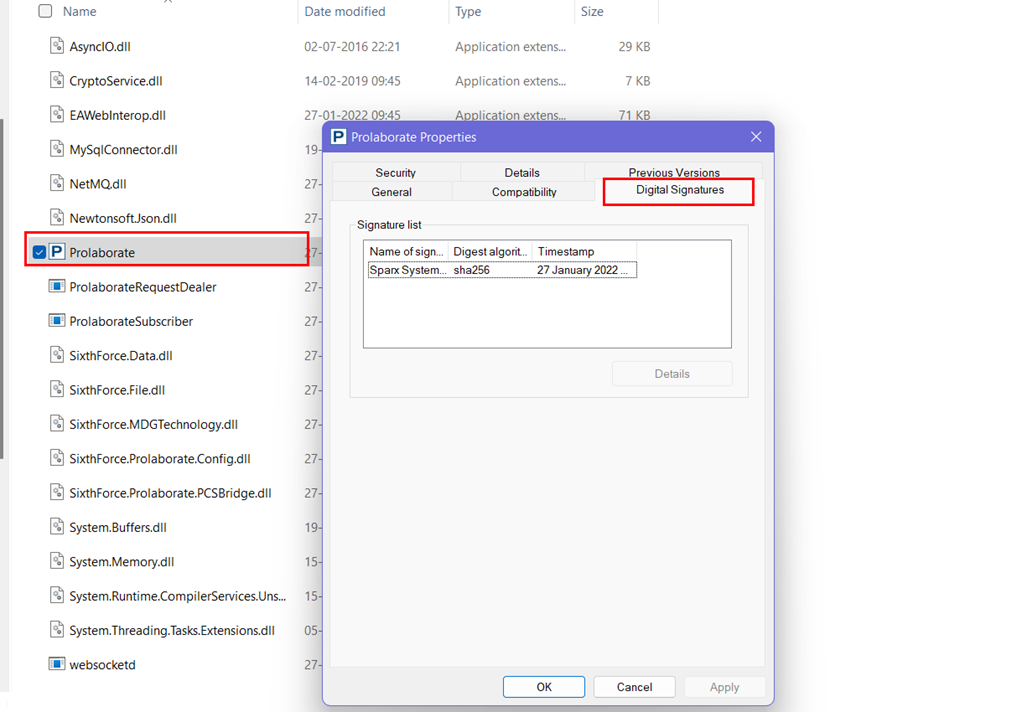The height and width of the screenshot is (712, 1022).
Task: Select the SixthForce.File.dll file name
Action: [x=117, y=390]
